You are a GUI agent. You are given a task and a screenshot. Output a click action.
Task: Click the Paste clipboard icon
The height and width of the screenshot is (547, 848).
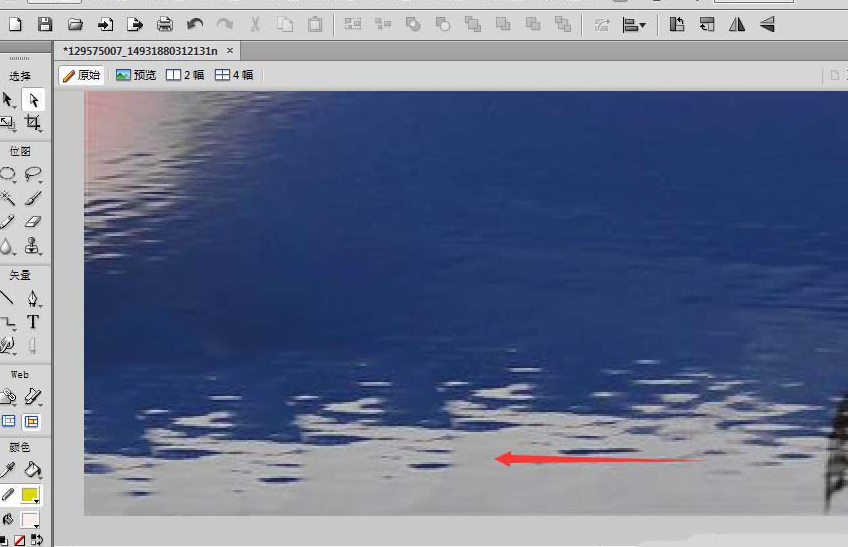click(x=315, y=24)
